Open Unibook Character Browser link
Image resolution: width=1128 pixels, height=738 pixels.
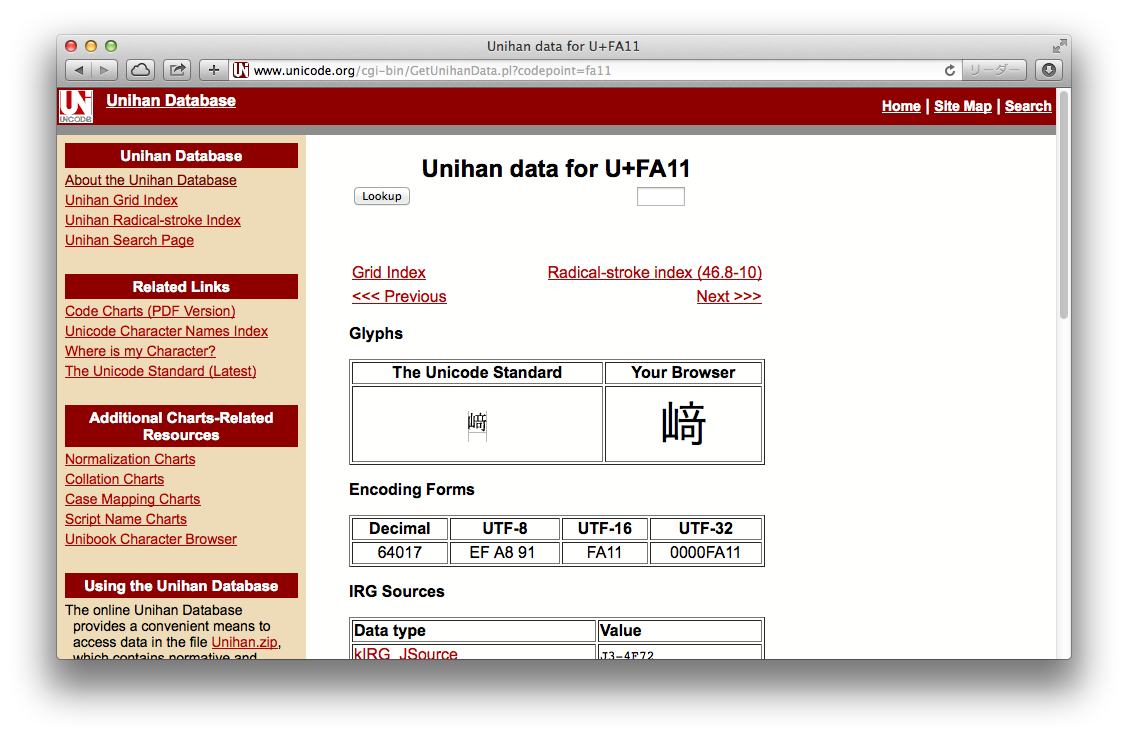[150, 539]
